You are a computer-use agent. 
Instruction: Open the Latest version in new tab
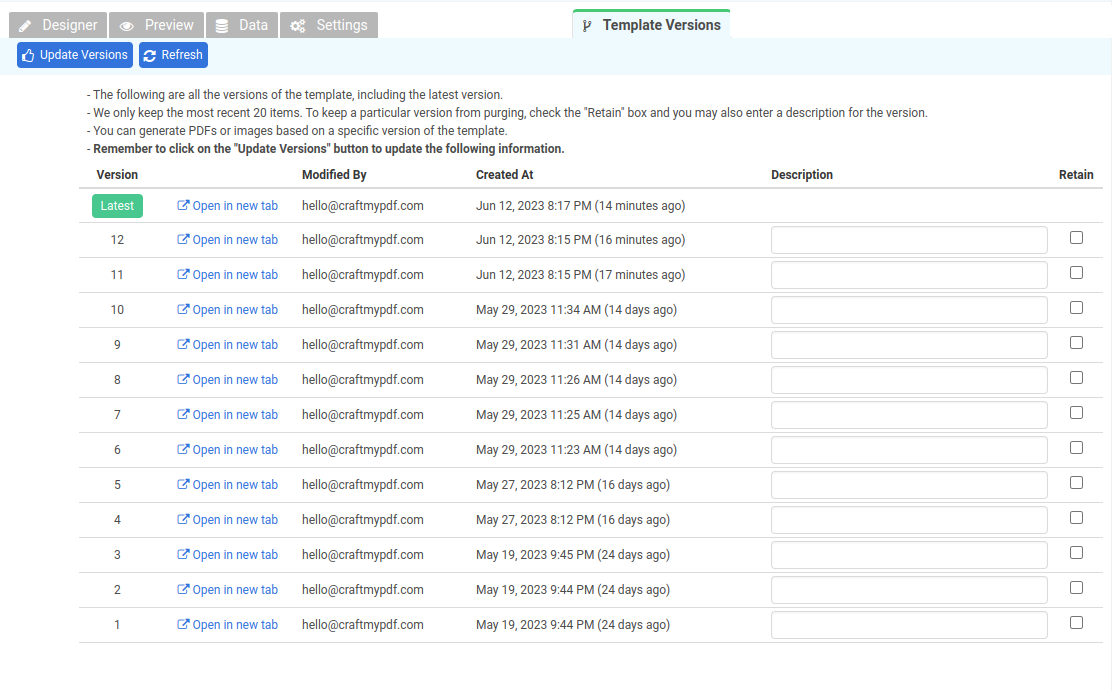(228, 206)
